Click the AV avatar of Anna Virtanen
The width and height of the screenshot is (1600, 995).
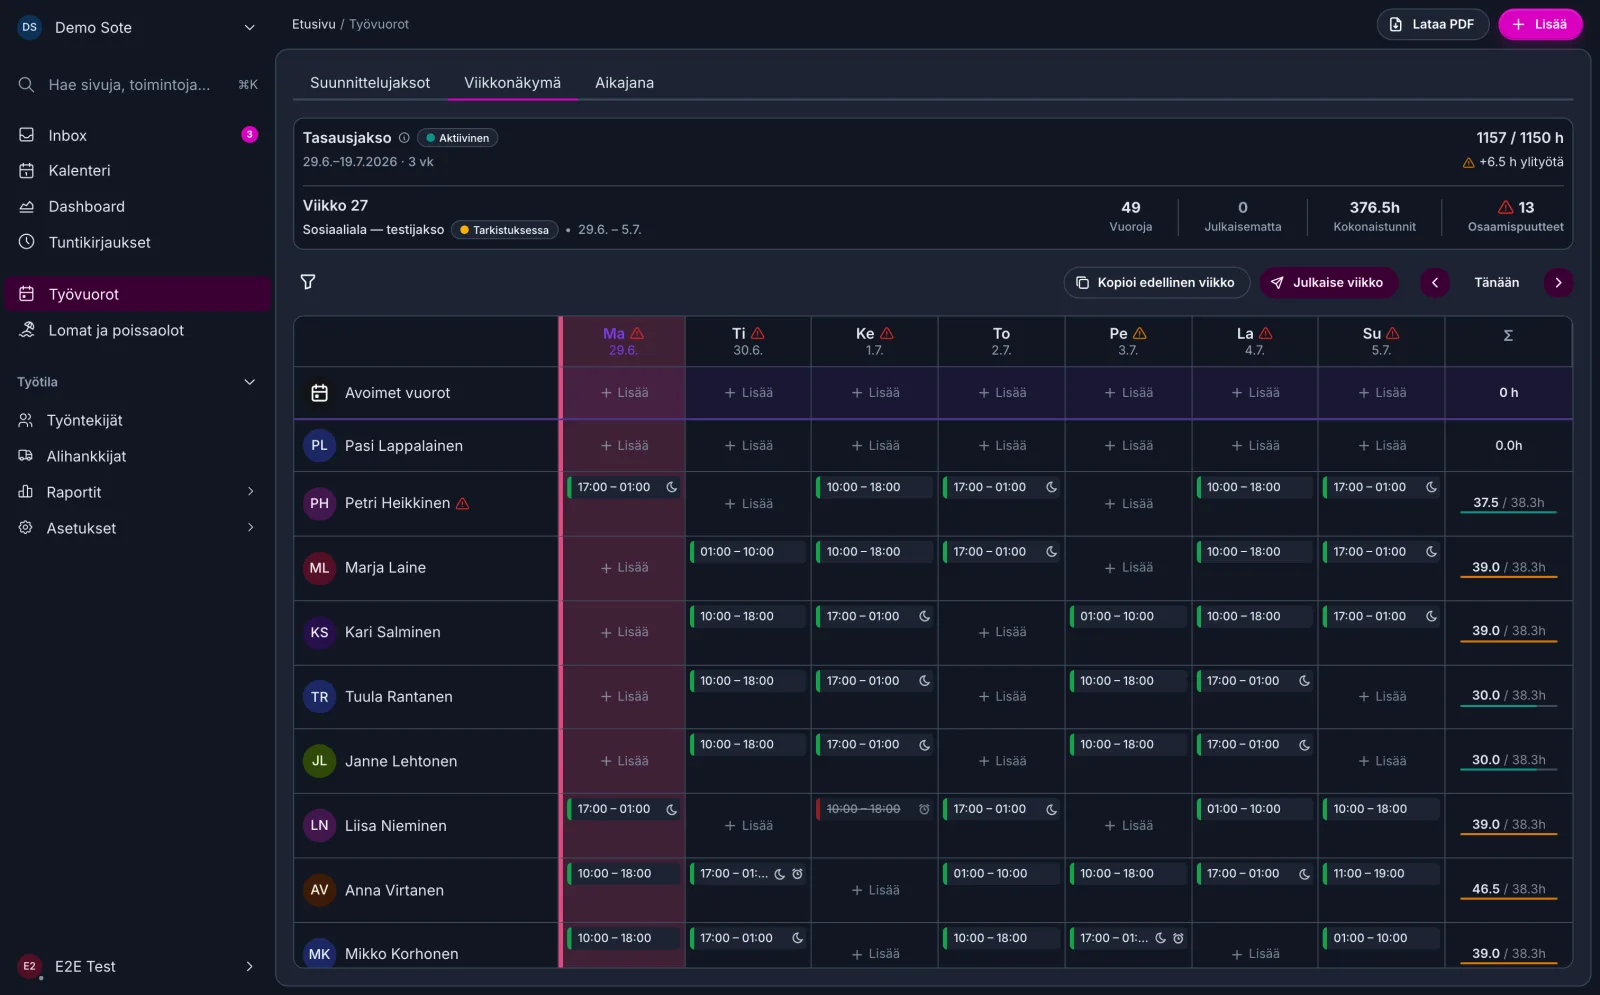pyautogui.click(x=319, y=890)
